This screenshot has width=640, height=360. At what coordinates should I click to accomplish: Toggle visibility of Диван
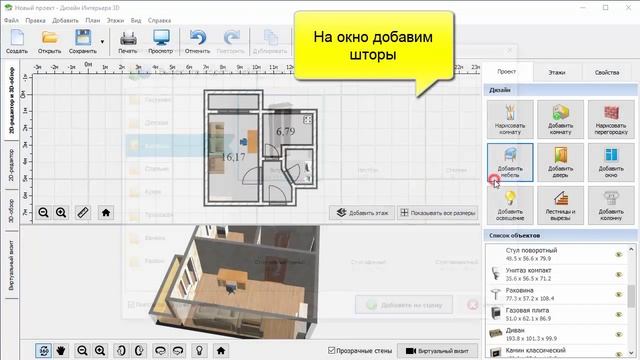coord(619,334)
